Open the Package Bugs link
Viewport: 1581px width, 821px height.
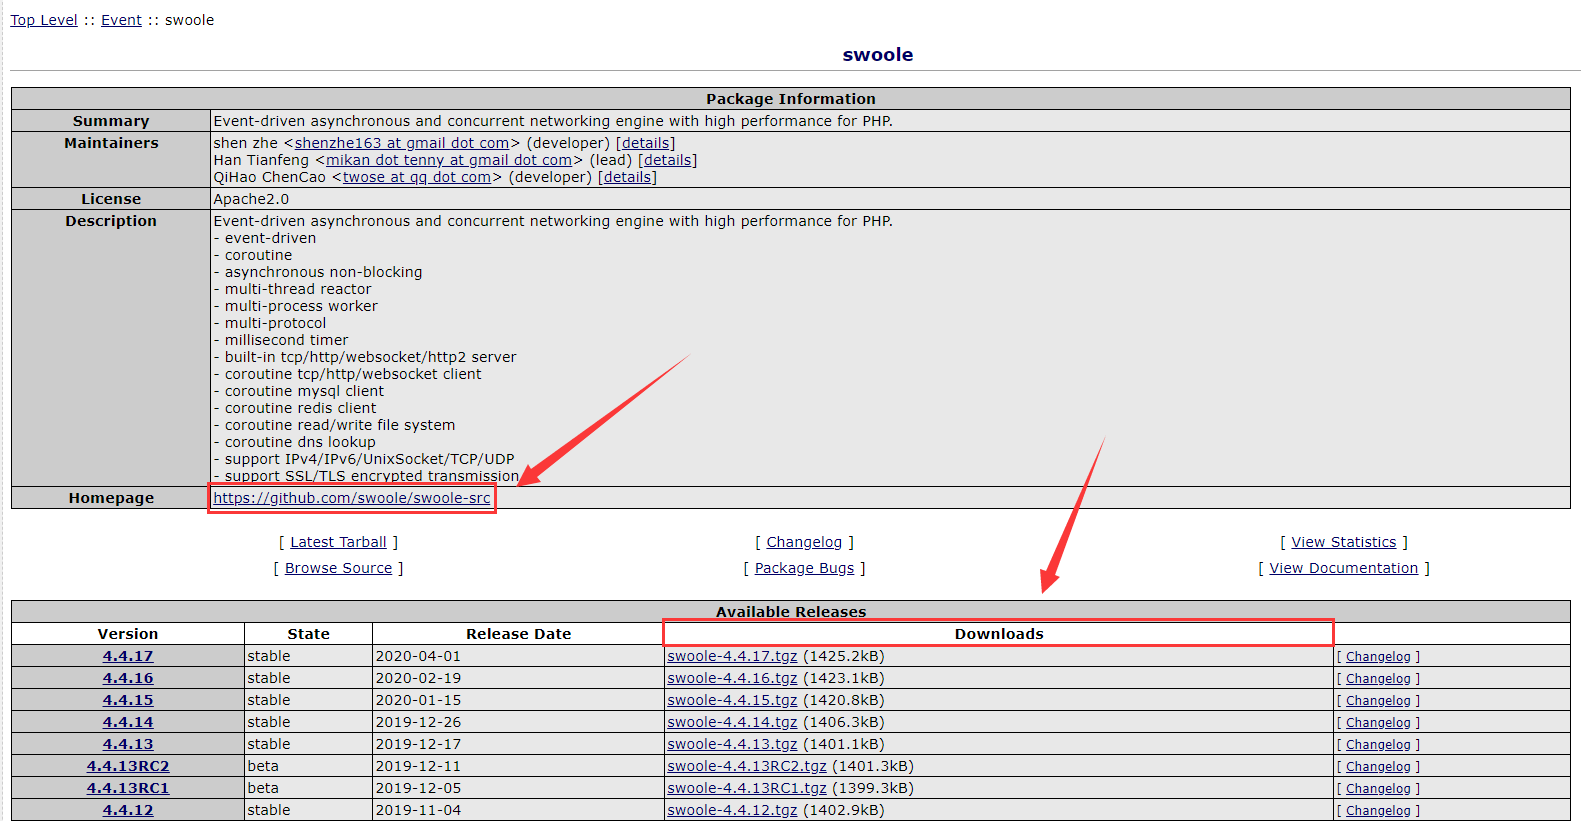[x=804, y=568]
